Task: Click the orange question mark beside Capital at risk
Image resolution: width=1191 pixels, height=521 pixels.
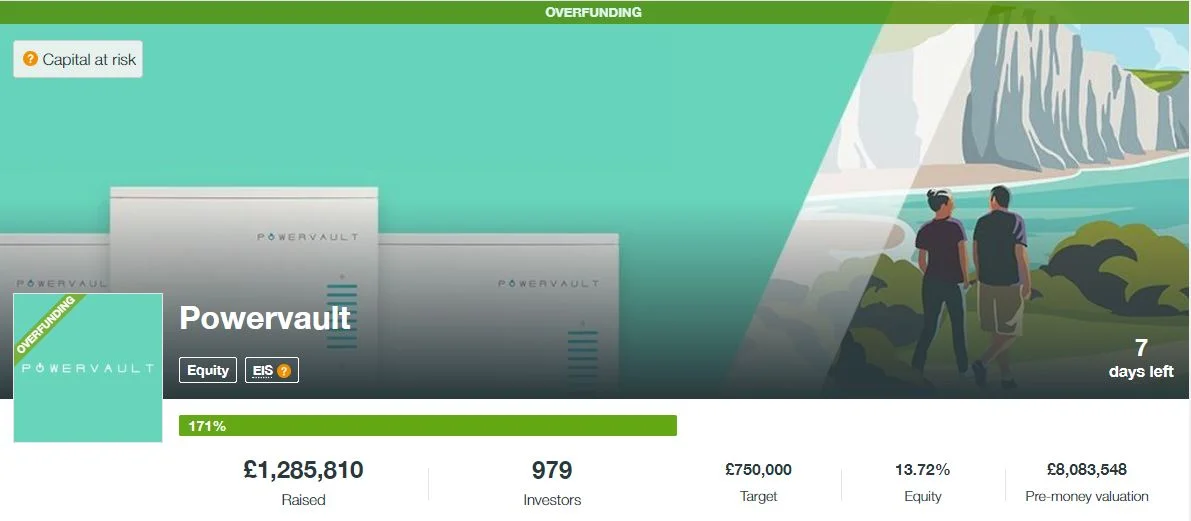Action: point(30,58)
